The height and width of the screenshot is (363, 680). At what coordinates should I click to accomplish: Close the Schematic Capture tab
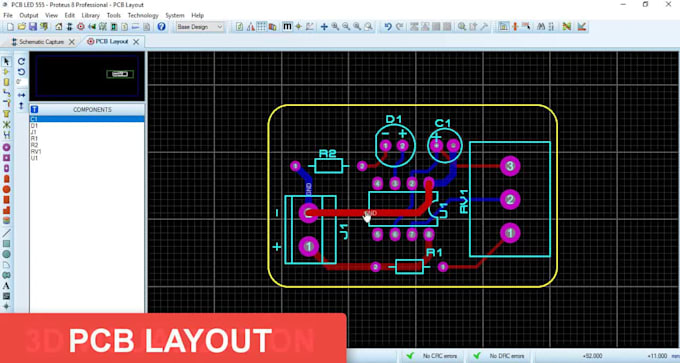click(72, 42)
